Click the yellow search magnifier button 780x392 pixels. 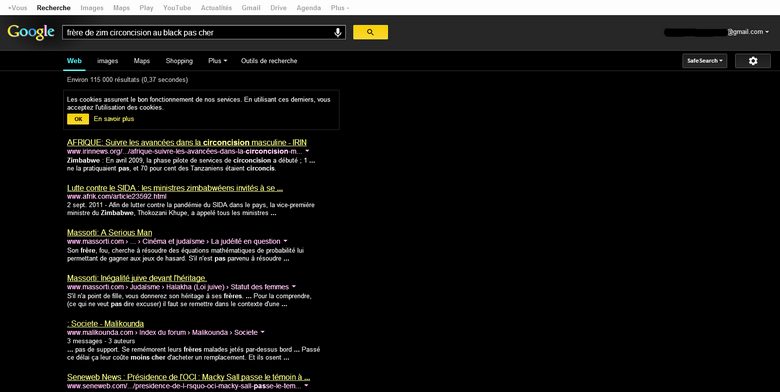371,32
